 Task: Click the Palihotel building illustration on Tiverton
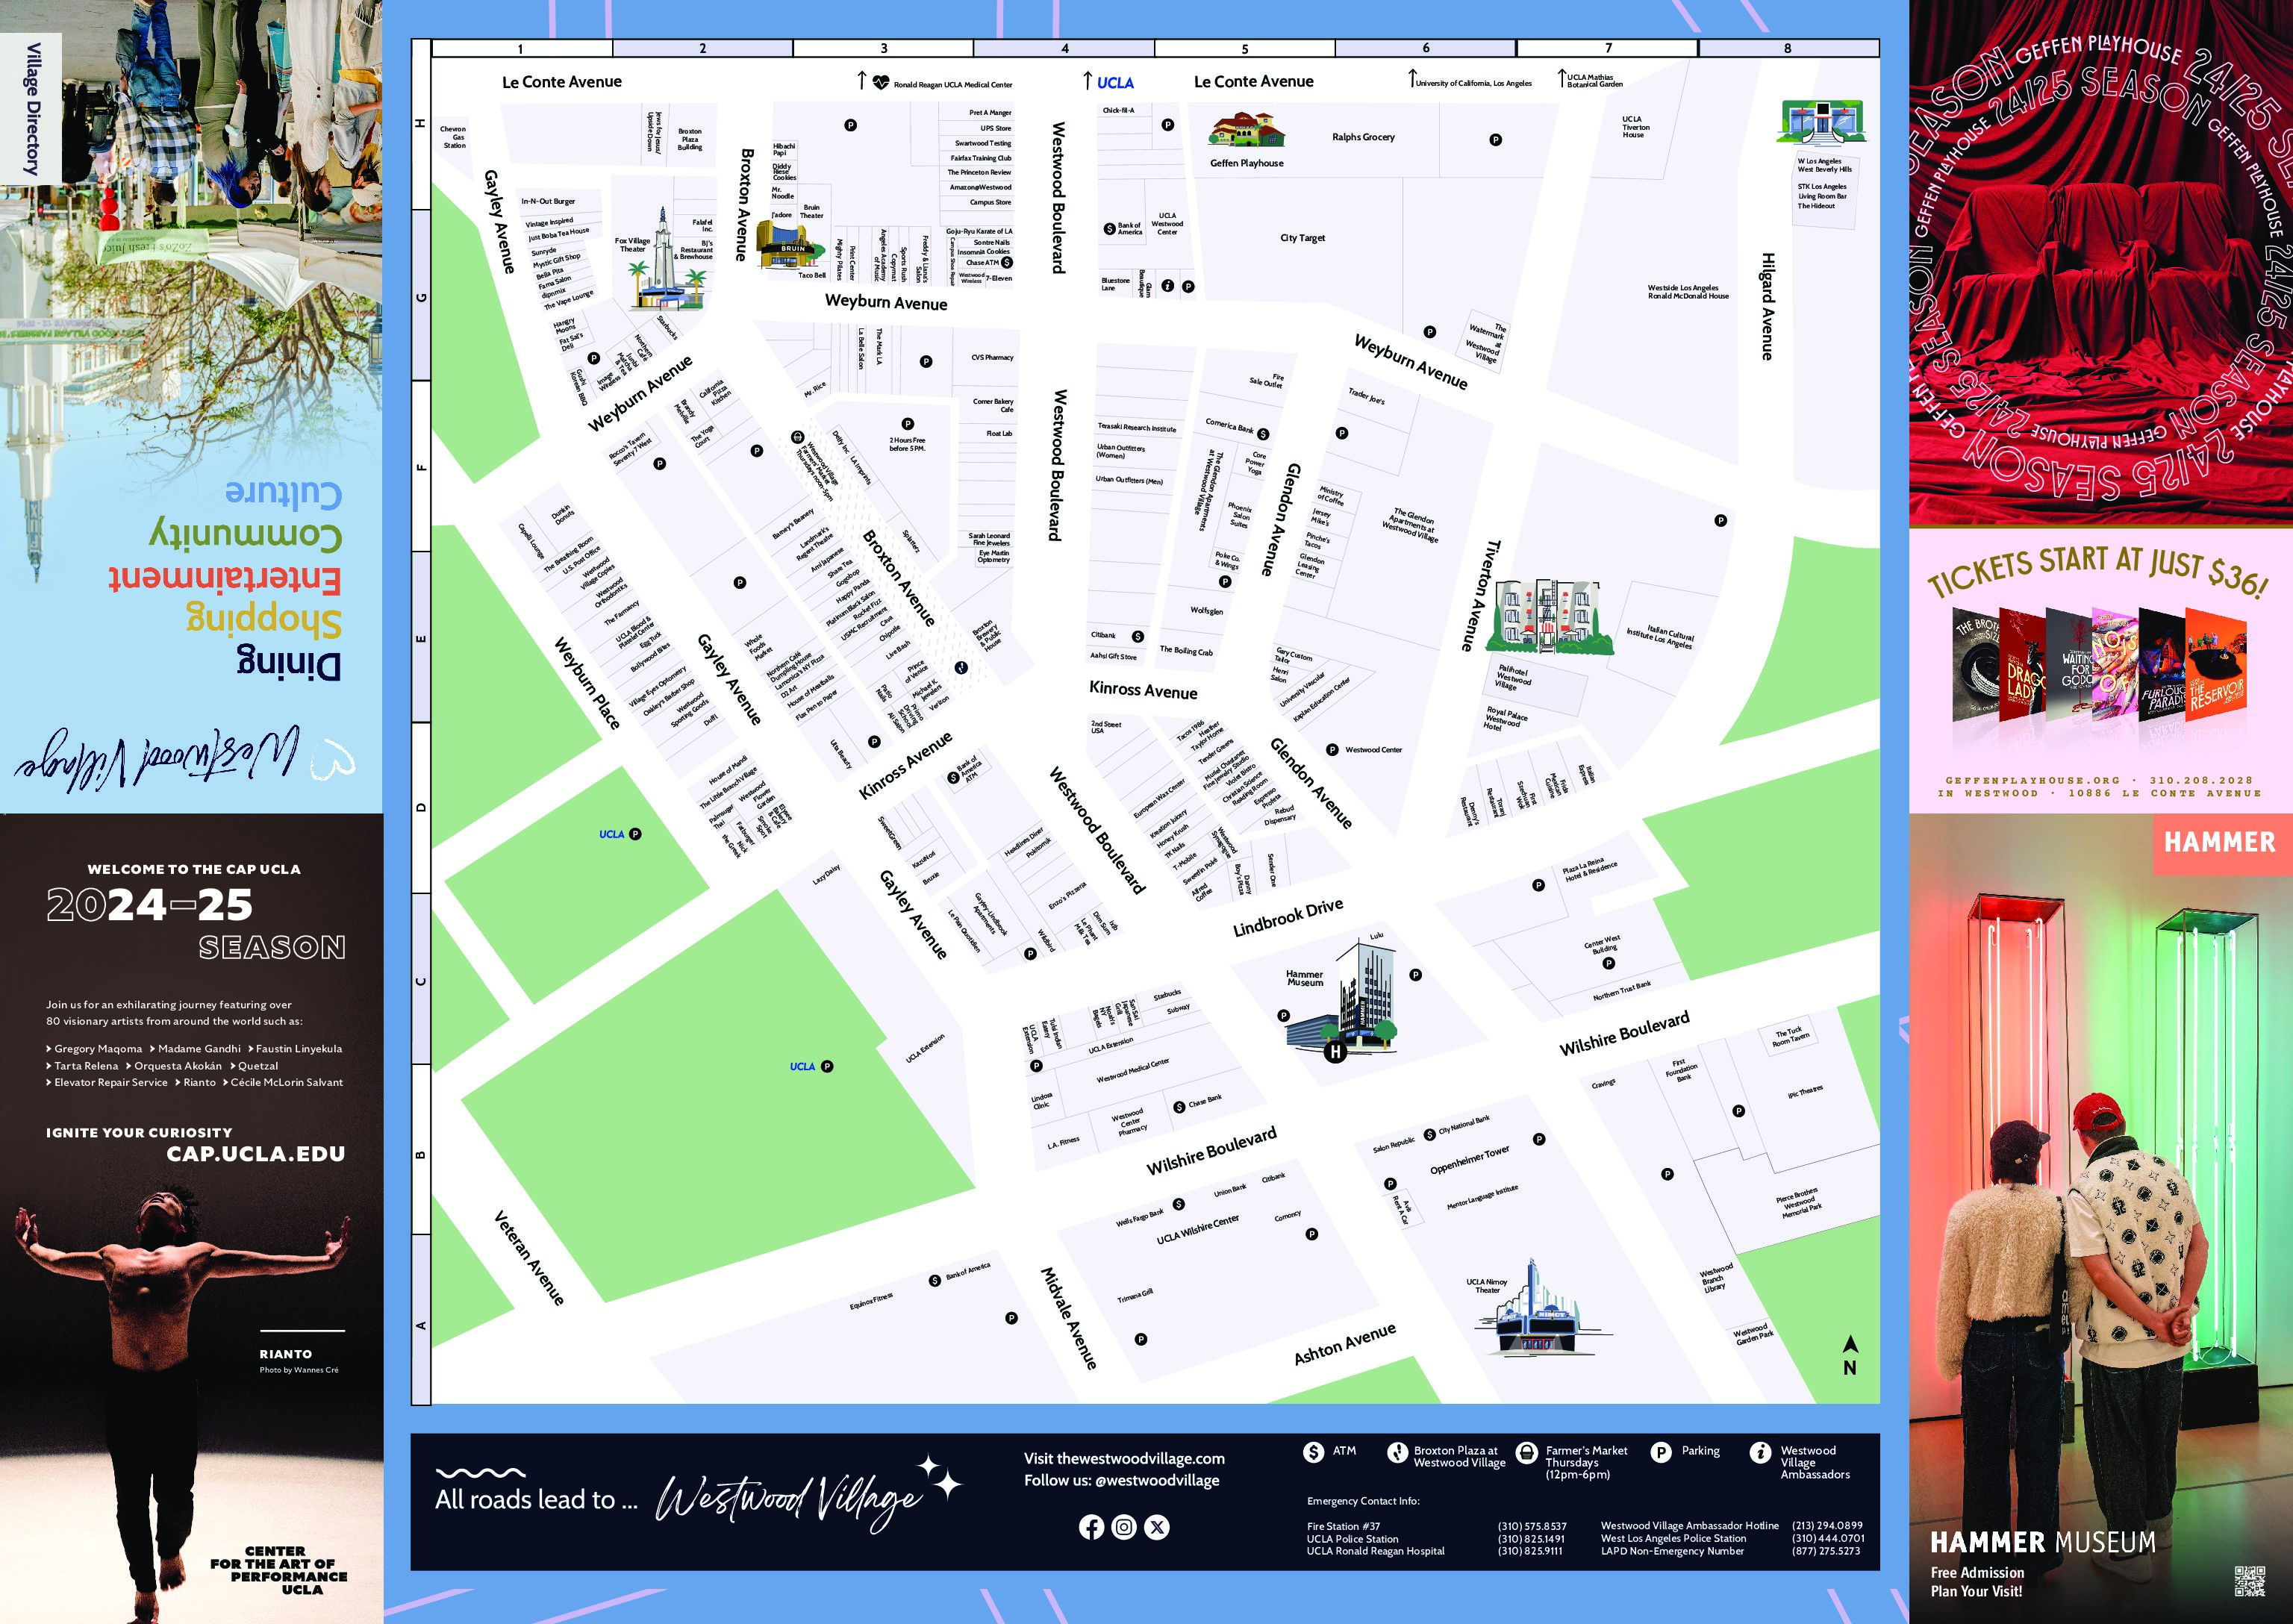[1549, 616]
